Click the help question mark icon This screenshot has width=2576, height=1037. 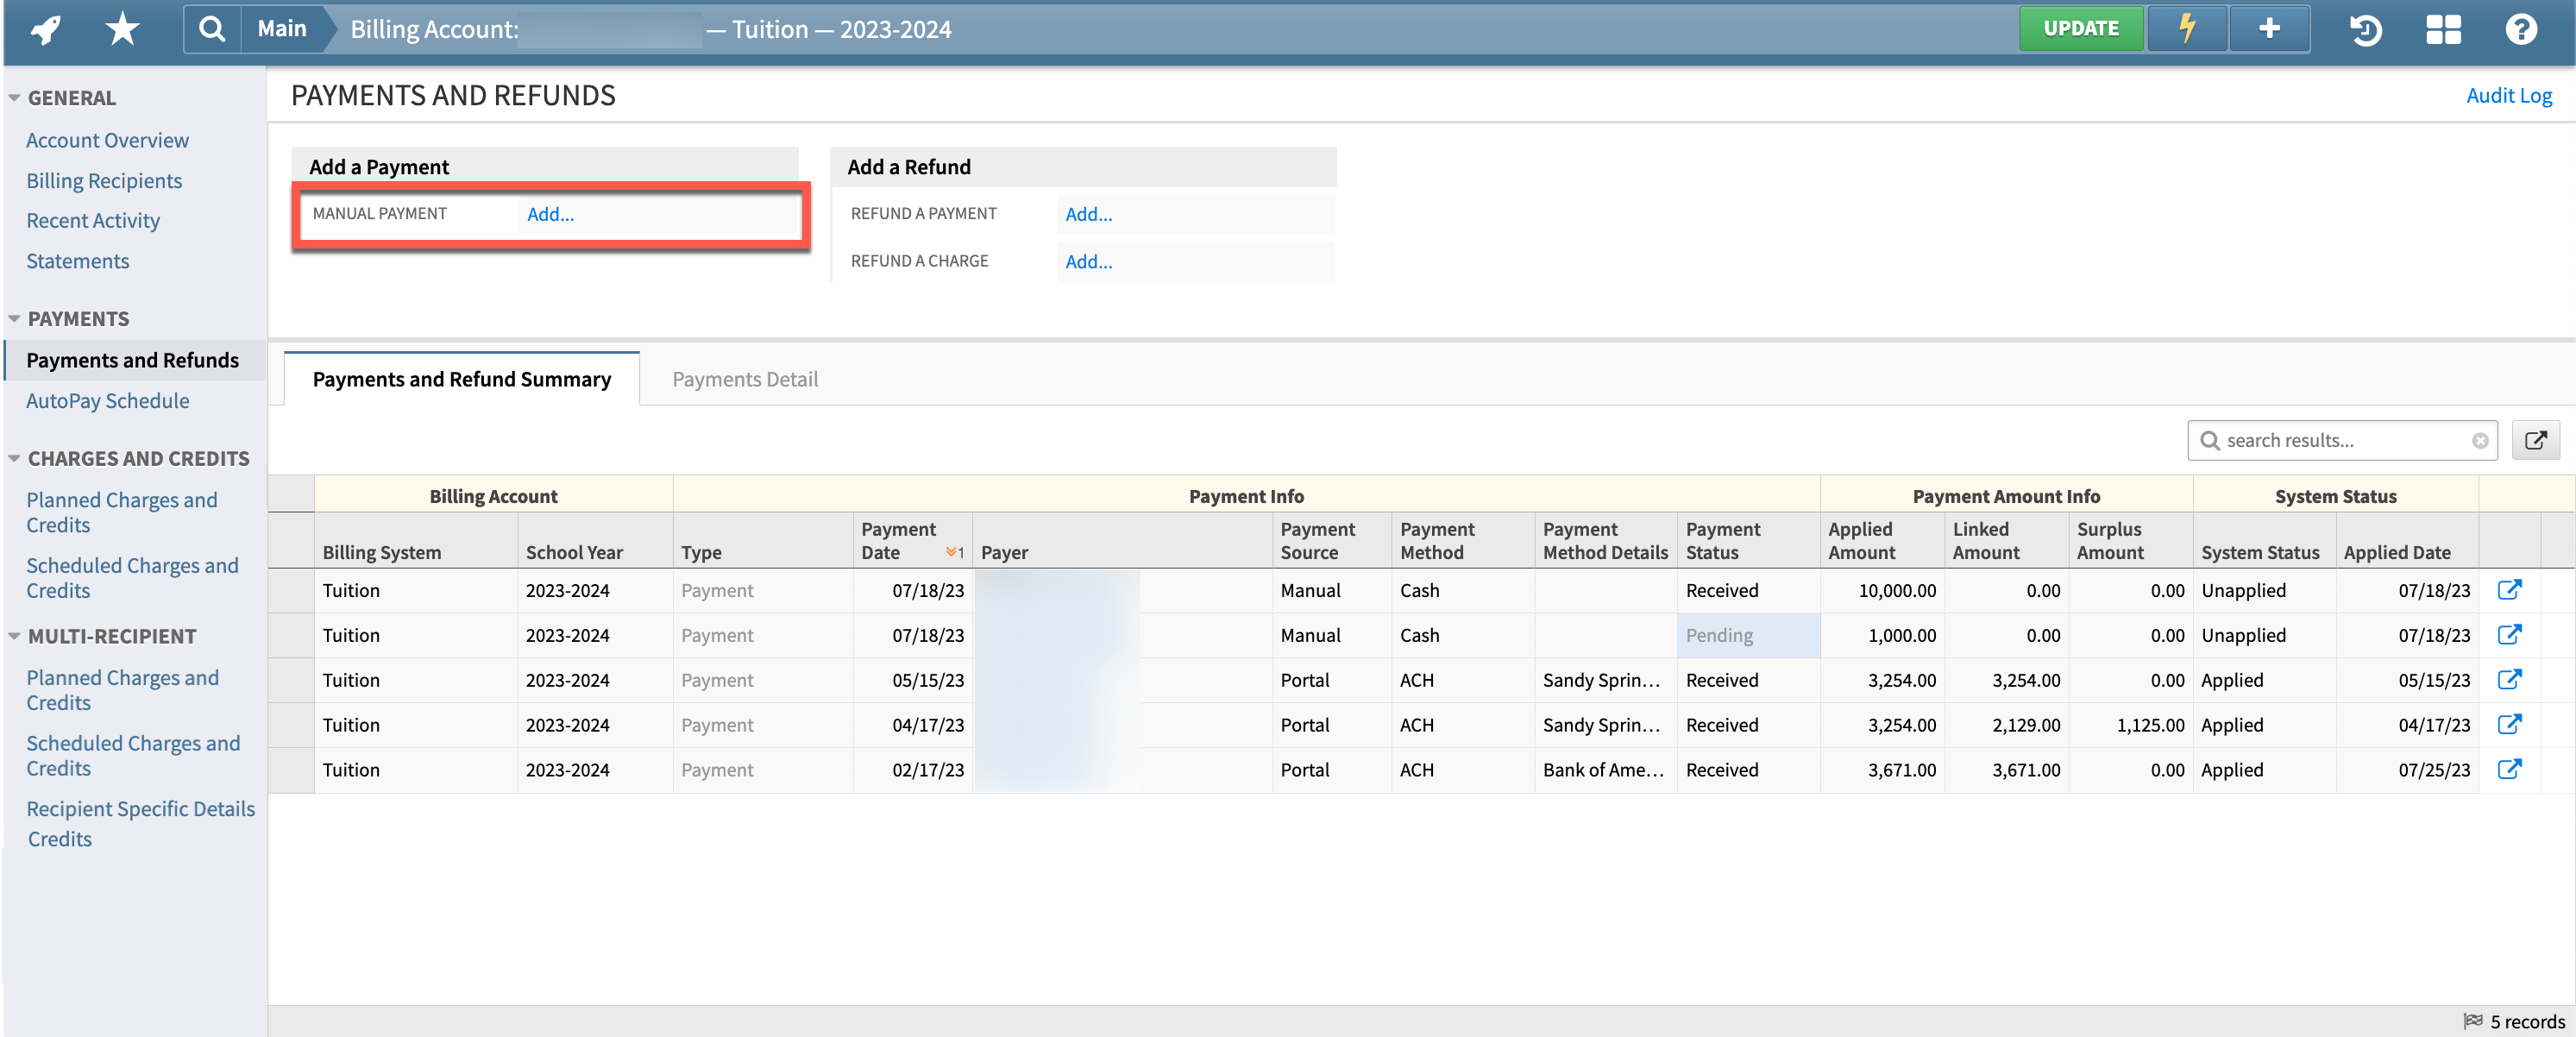point(2521,31)
